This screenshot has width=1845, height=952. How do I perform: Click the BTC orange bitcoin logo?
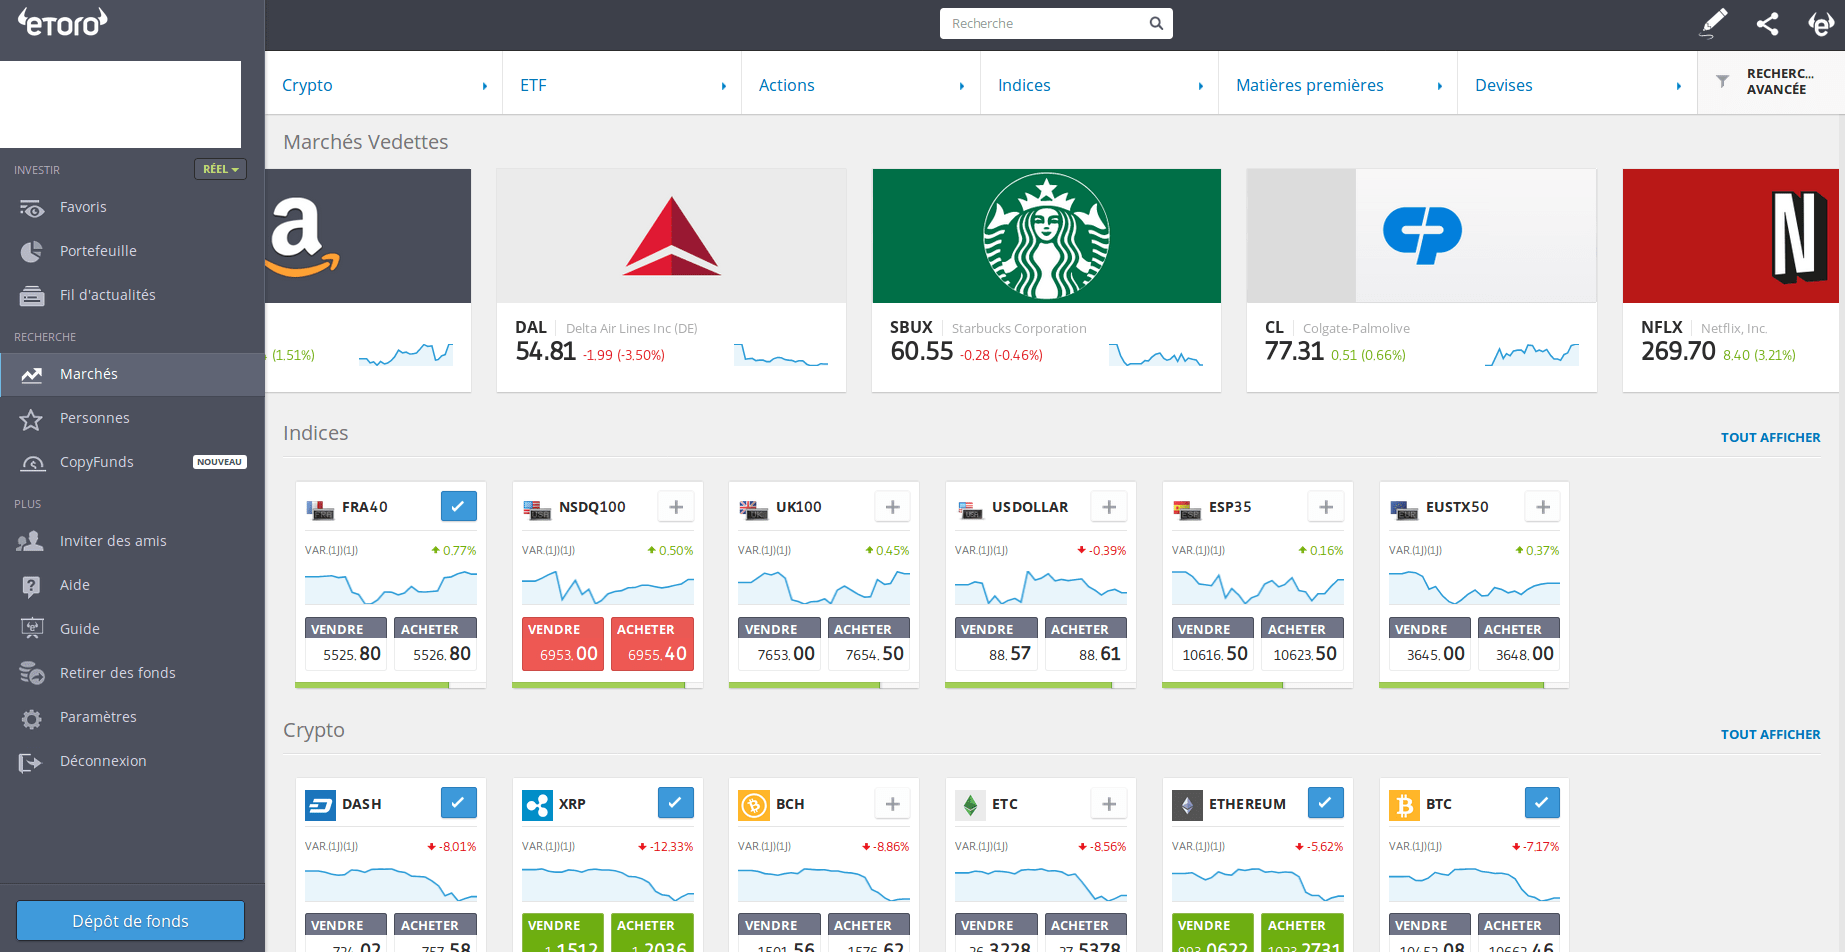coord(1404,804)
